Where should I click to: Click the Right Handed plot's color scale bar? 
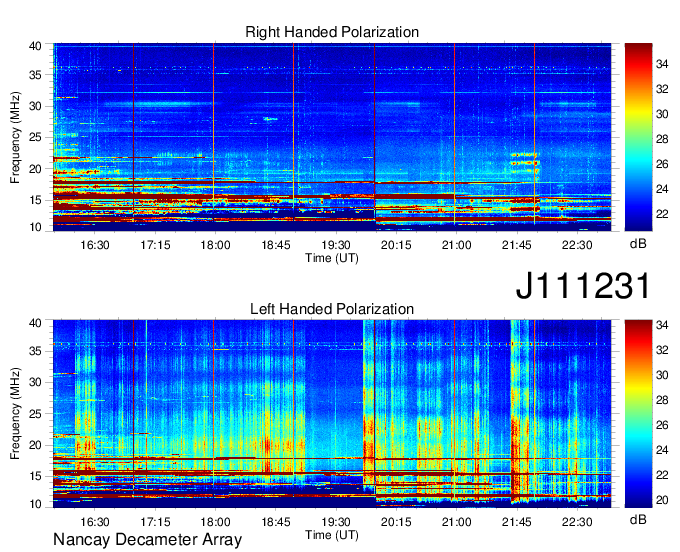coord(638,137)
